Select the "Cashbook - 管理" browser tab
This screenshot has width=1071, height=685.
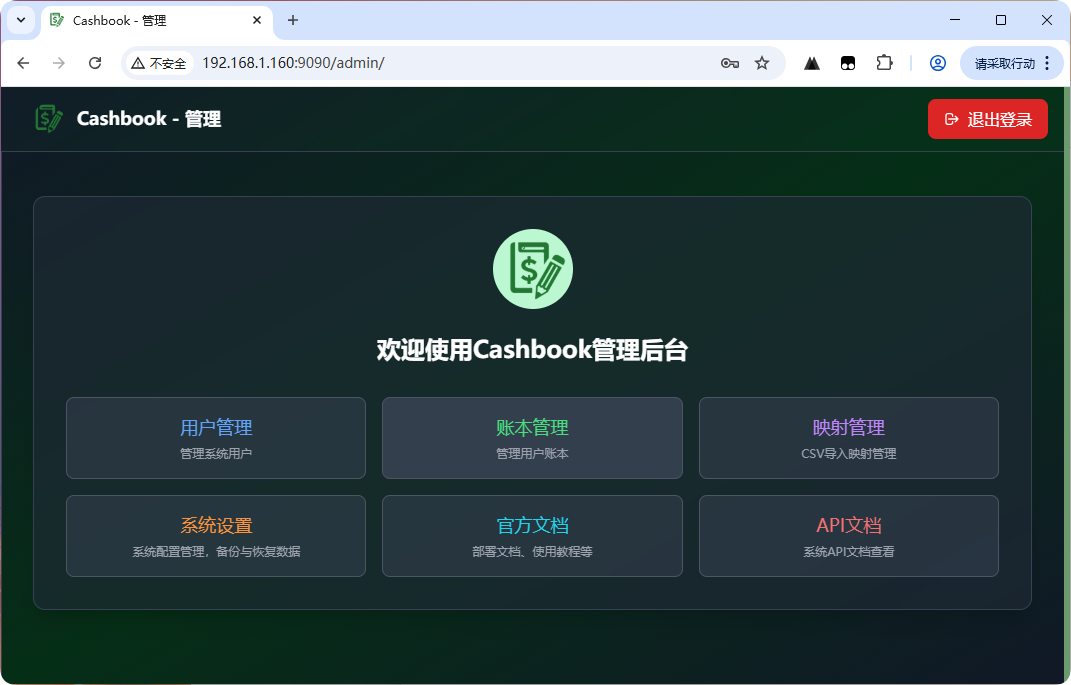pos(150,20)
